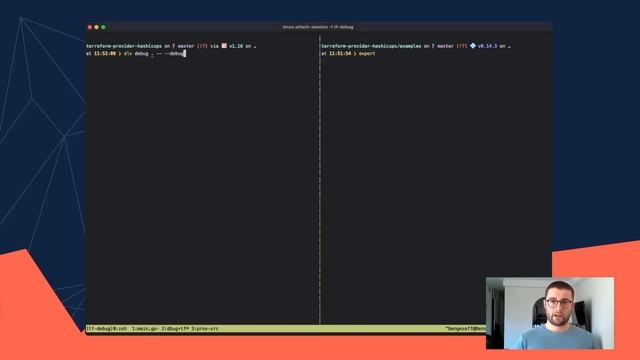640x360 pixels.
Task: Click the left pane path terraform-provider-hashicups
Action: pos(124,46)
